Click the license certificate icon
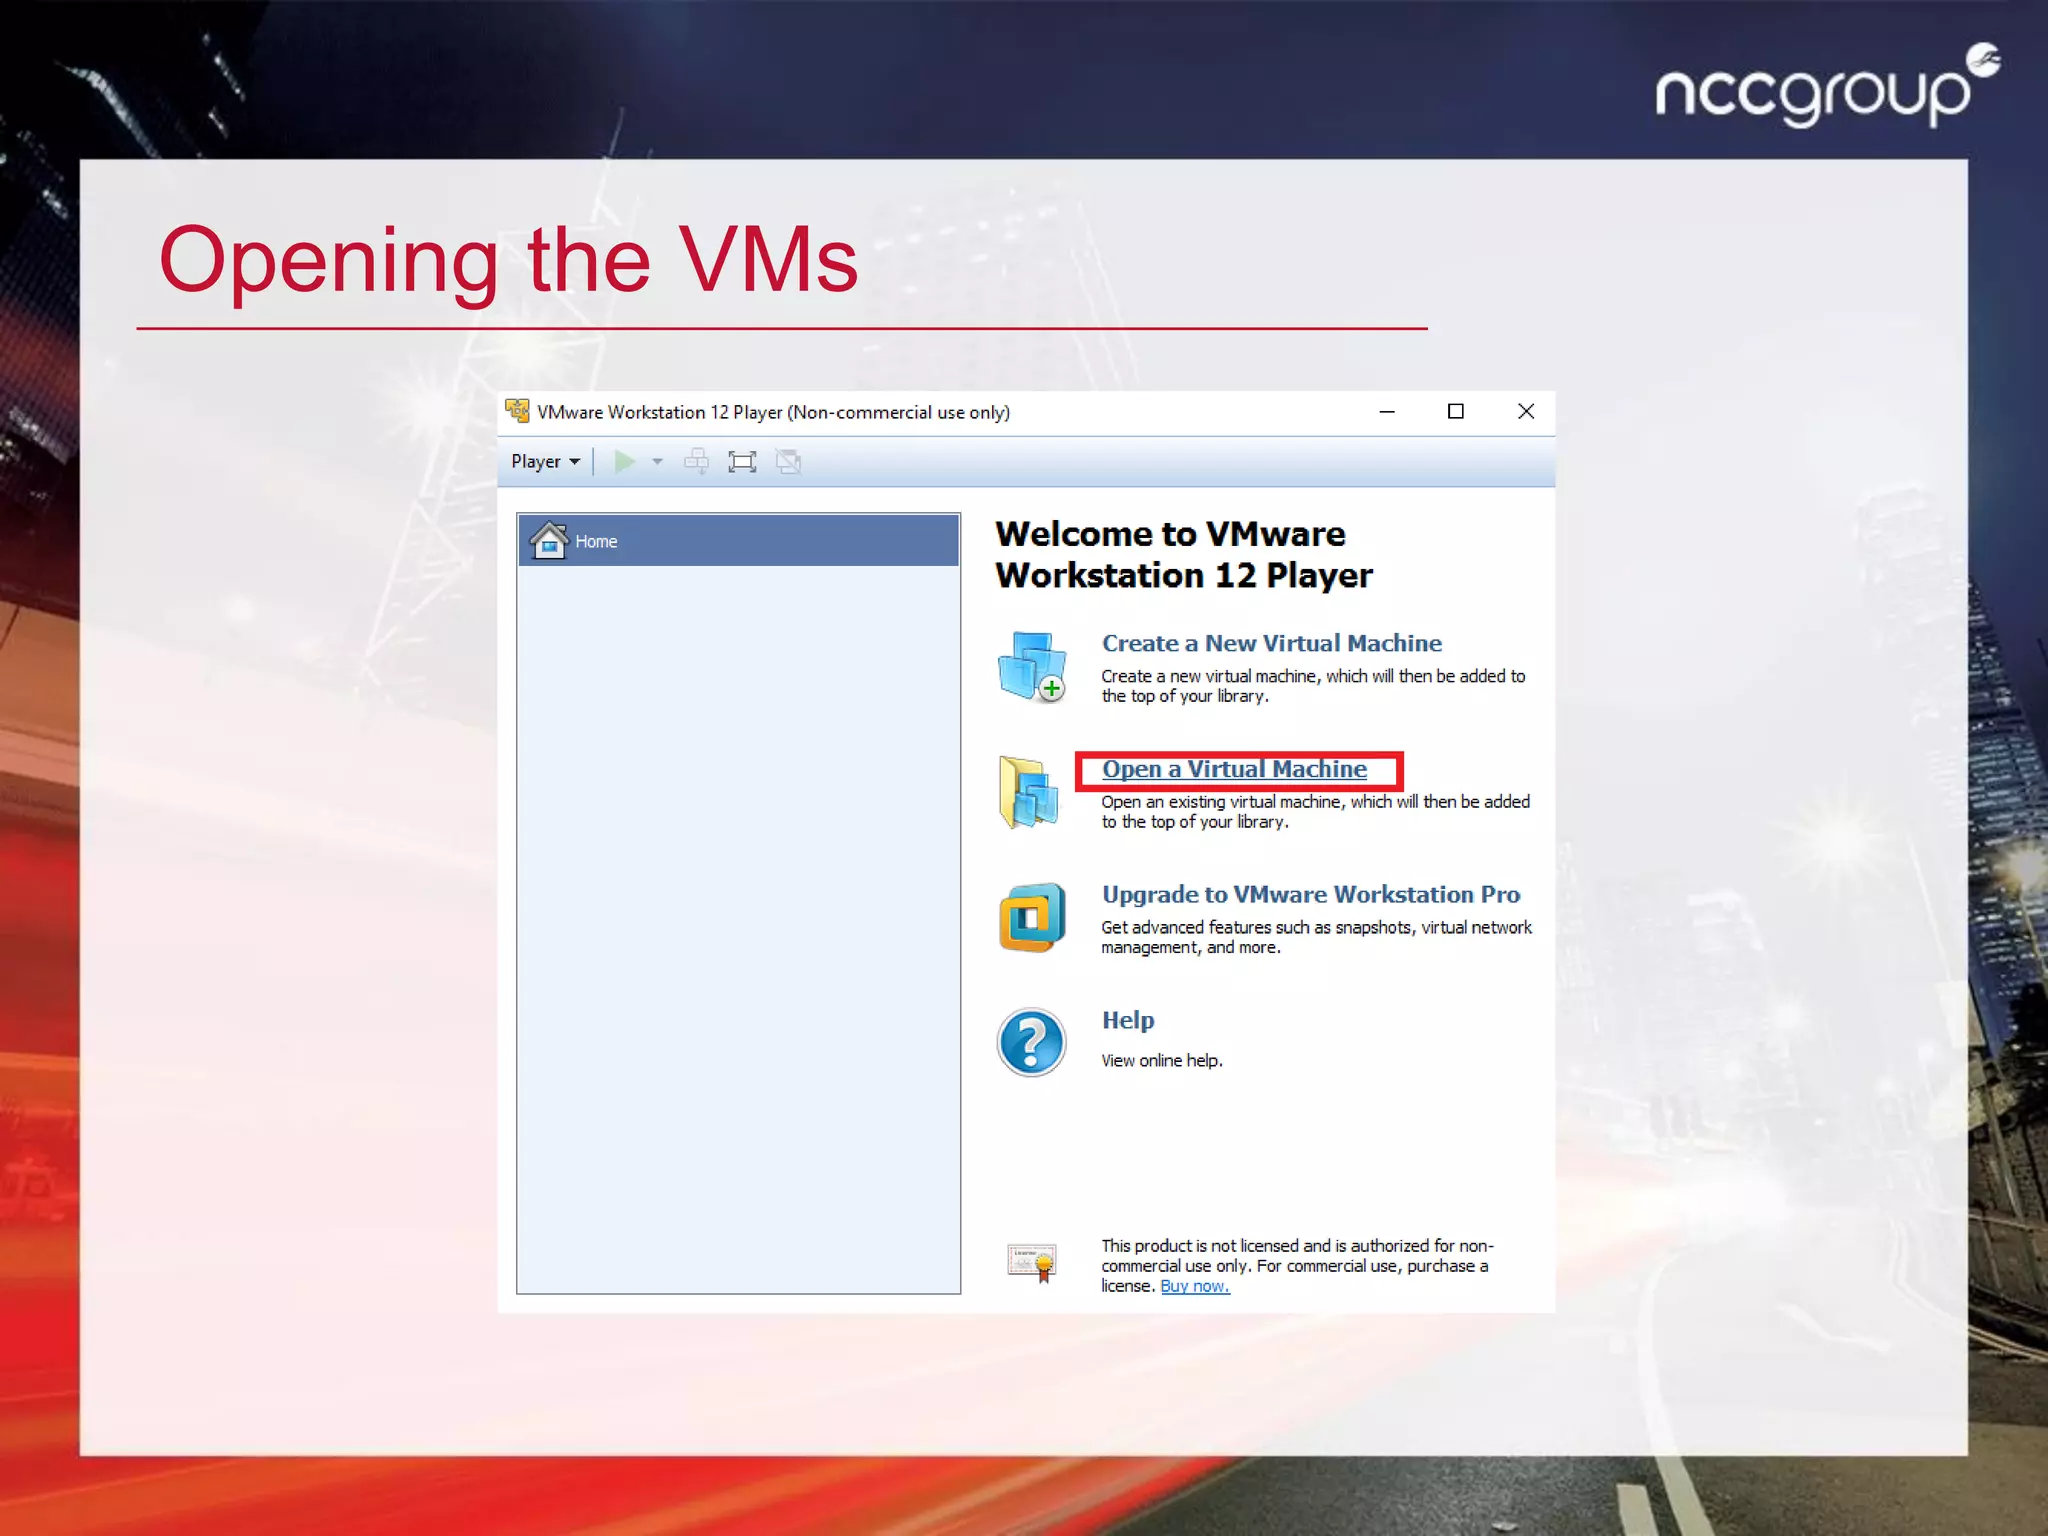 pos(1032,1263)
